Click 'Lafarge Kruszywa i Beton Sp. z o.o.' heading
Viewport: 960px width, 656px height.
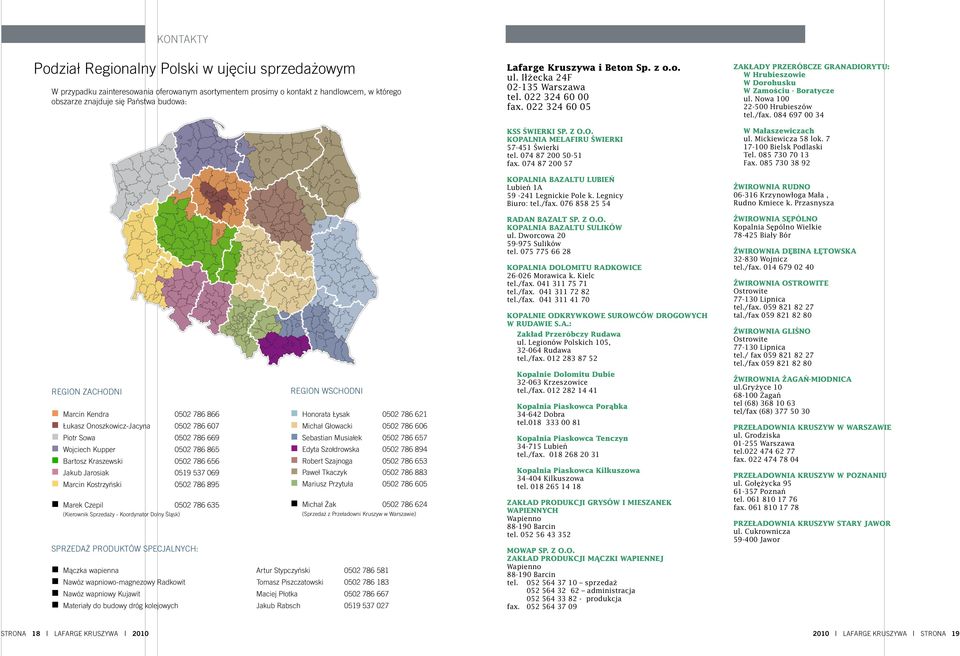click(x=593, y=68)
